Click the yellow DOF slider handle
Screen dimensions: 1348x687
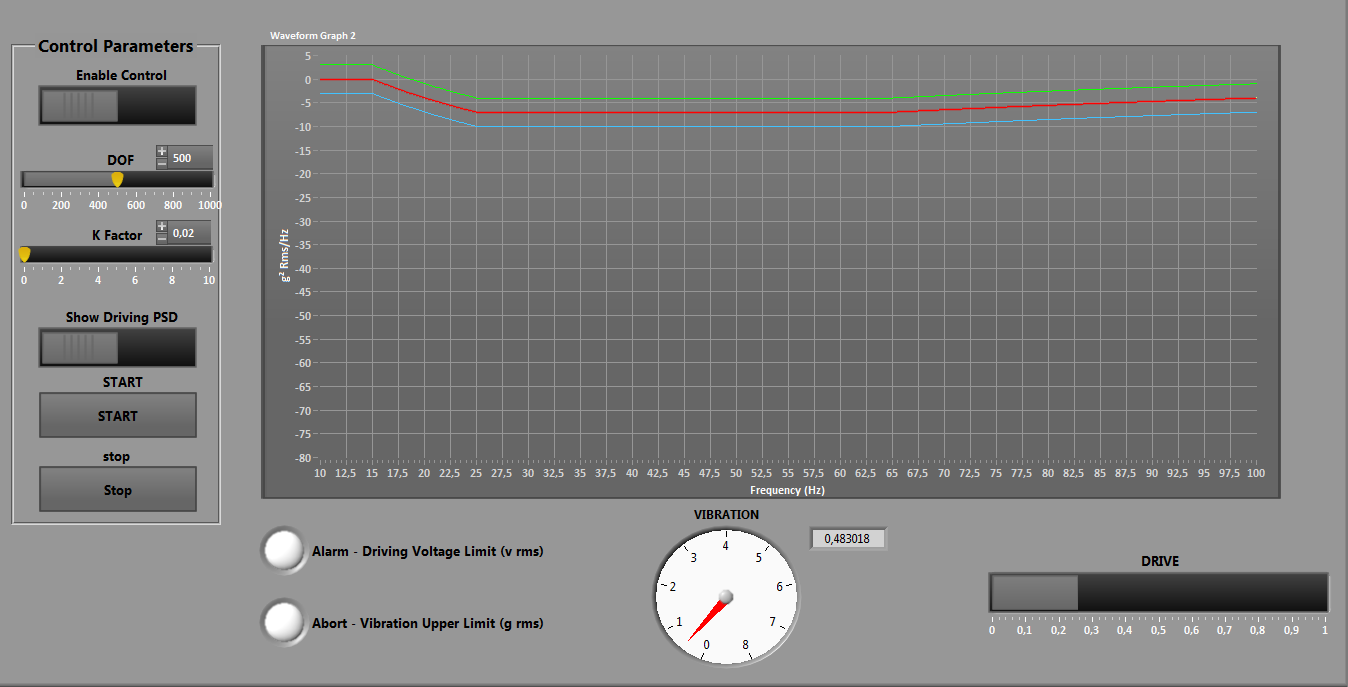117,179
